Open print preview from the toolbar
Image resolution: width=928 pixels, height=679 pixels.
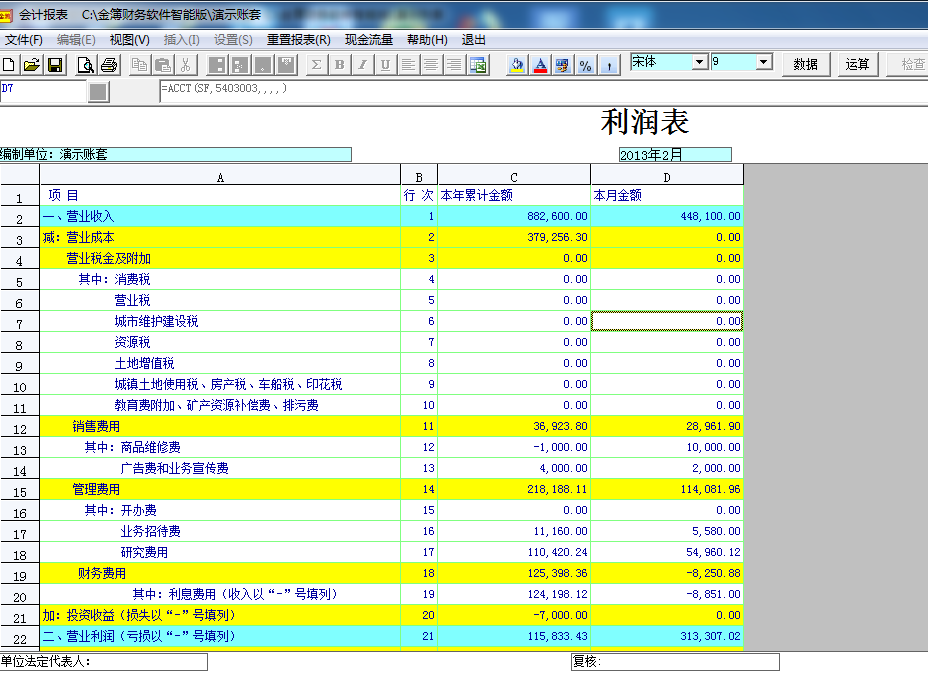pyautogui.click(x=86, y=65)
